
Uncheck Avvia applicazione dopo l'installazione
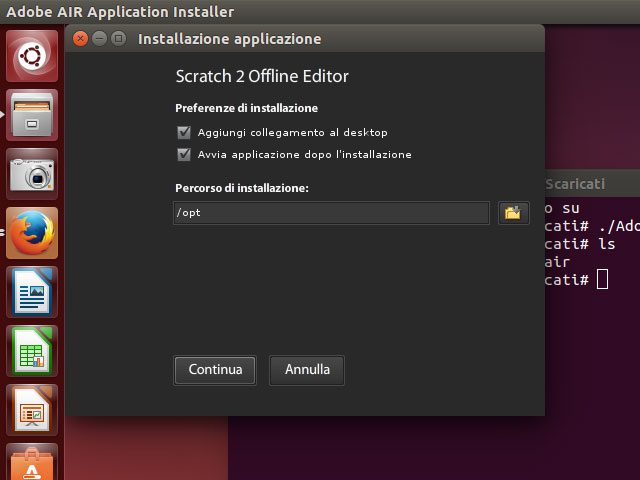coord(184,154)
